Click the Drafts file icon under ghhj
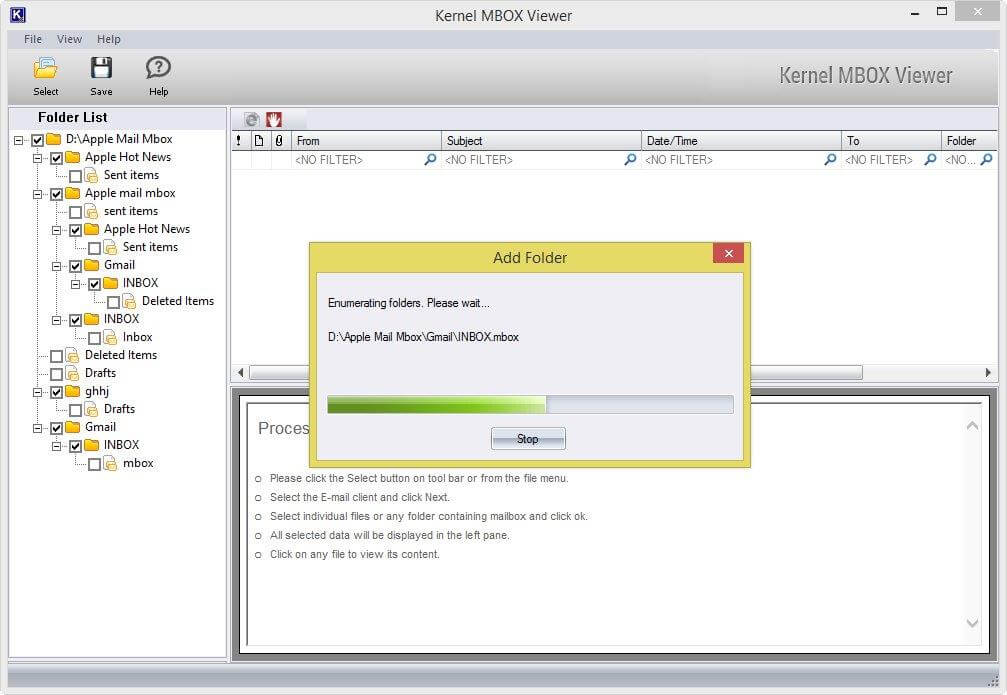The width and height of the screenshot is (1007, 695). pos(92,409)
